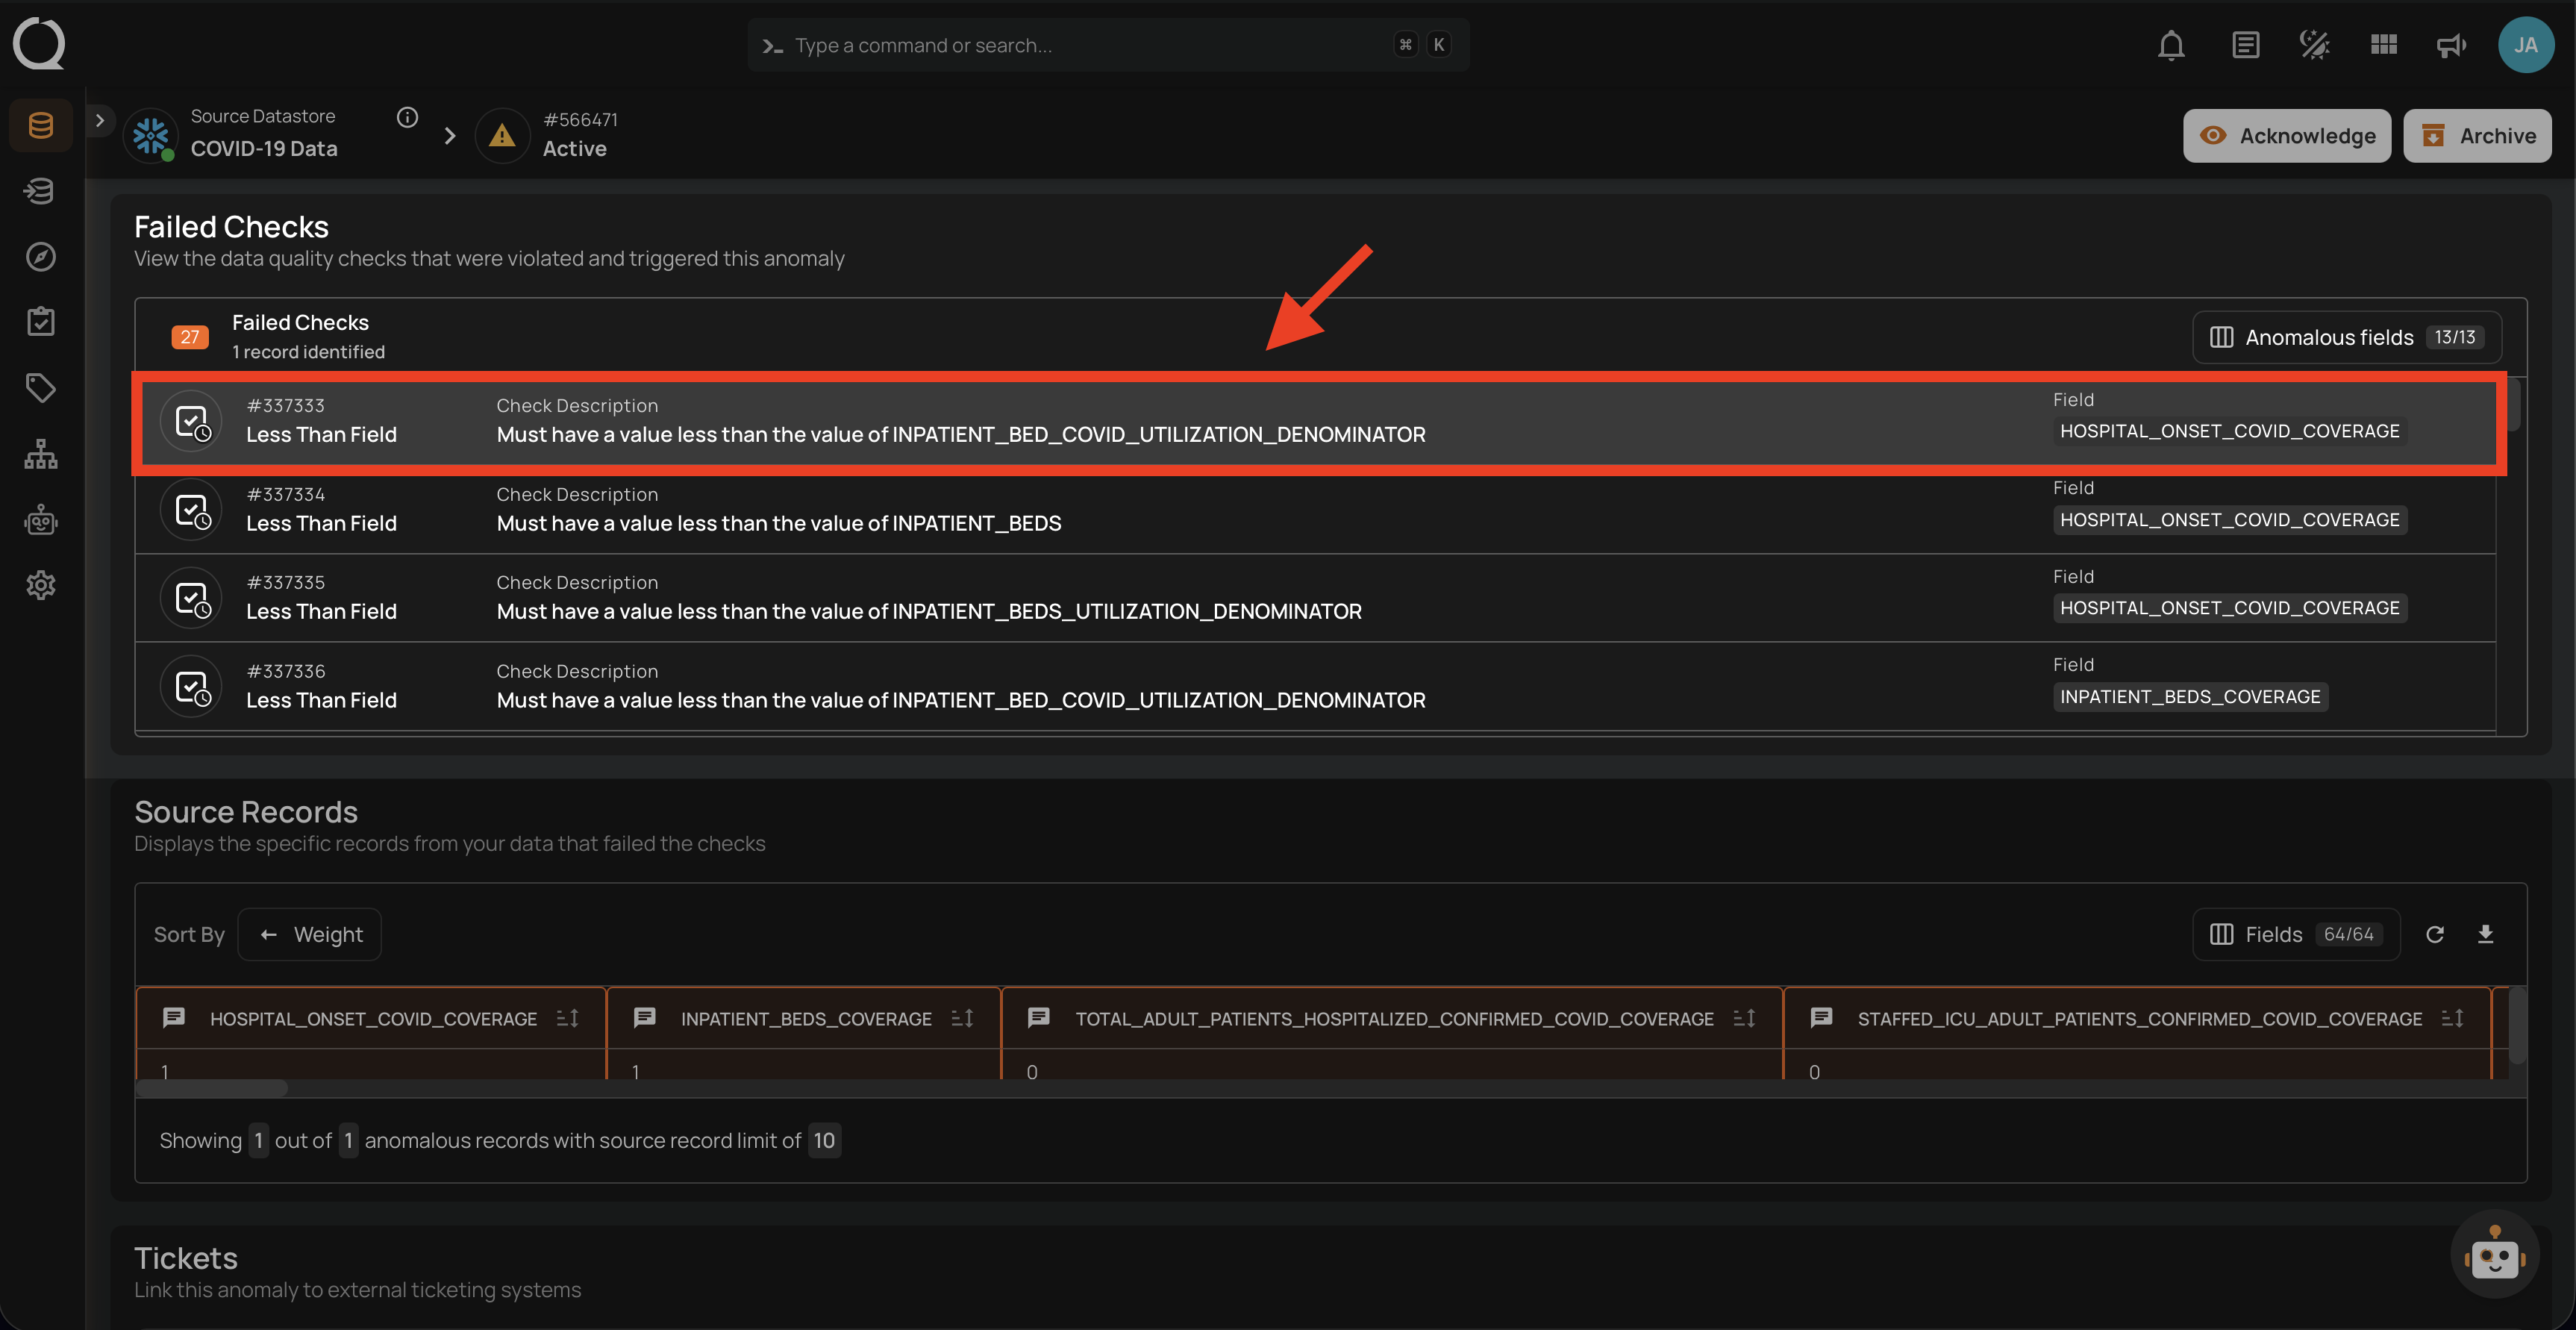Download the source records
The width and height of the screenshot is (2576, 1330).
(x=2485, y=934)
